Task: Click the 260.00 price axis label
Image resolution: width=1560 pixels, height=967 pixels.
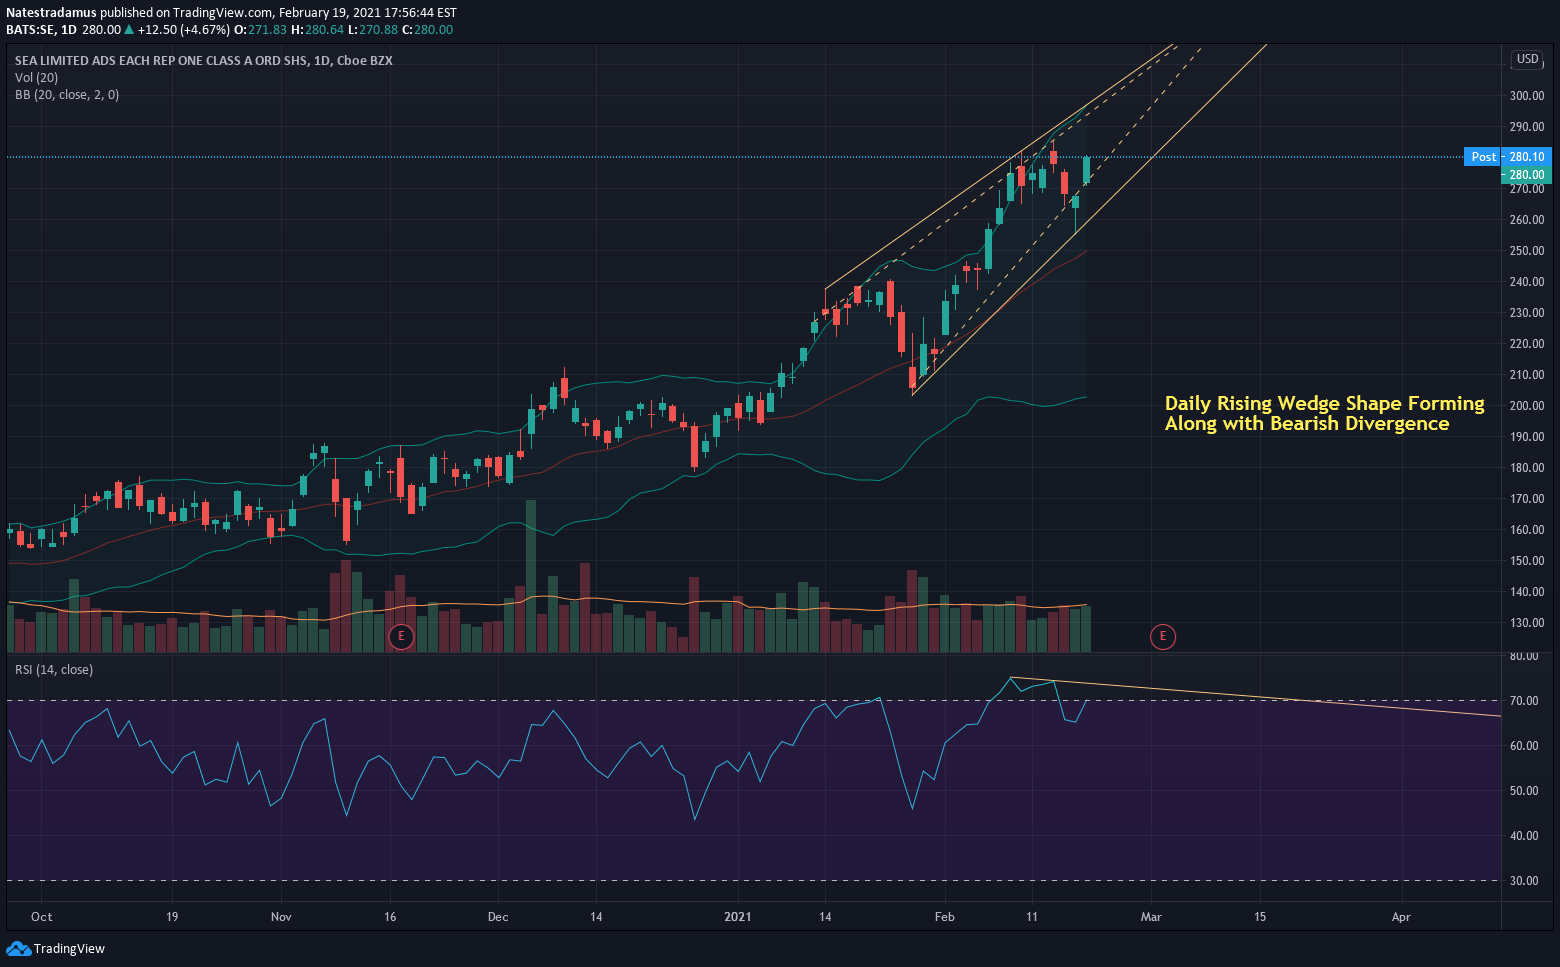Action: pos(1527,221)
